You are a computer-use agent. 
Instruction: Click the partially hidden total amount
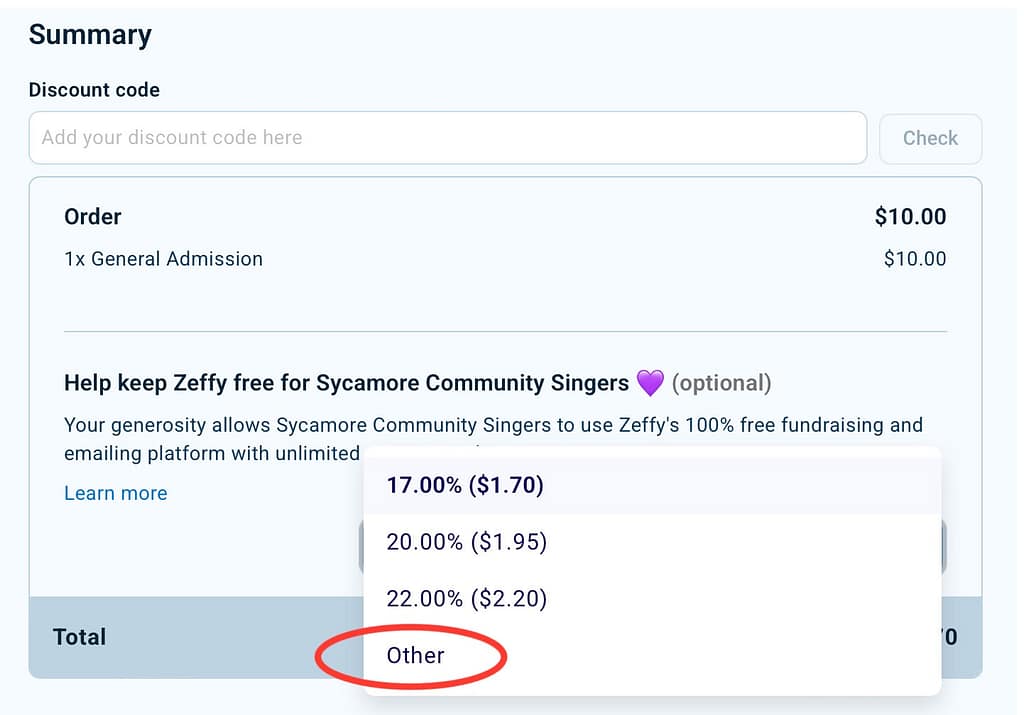[x=949, y=637]
